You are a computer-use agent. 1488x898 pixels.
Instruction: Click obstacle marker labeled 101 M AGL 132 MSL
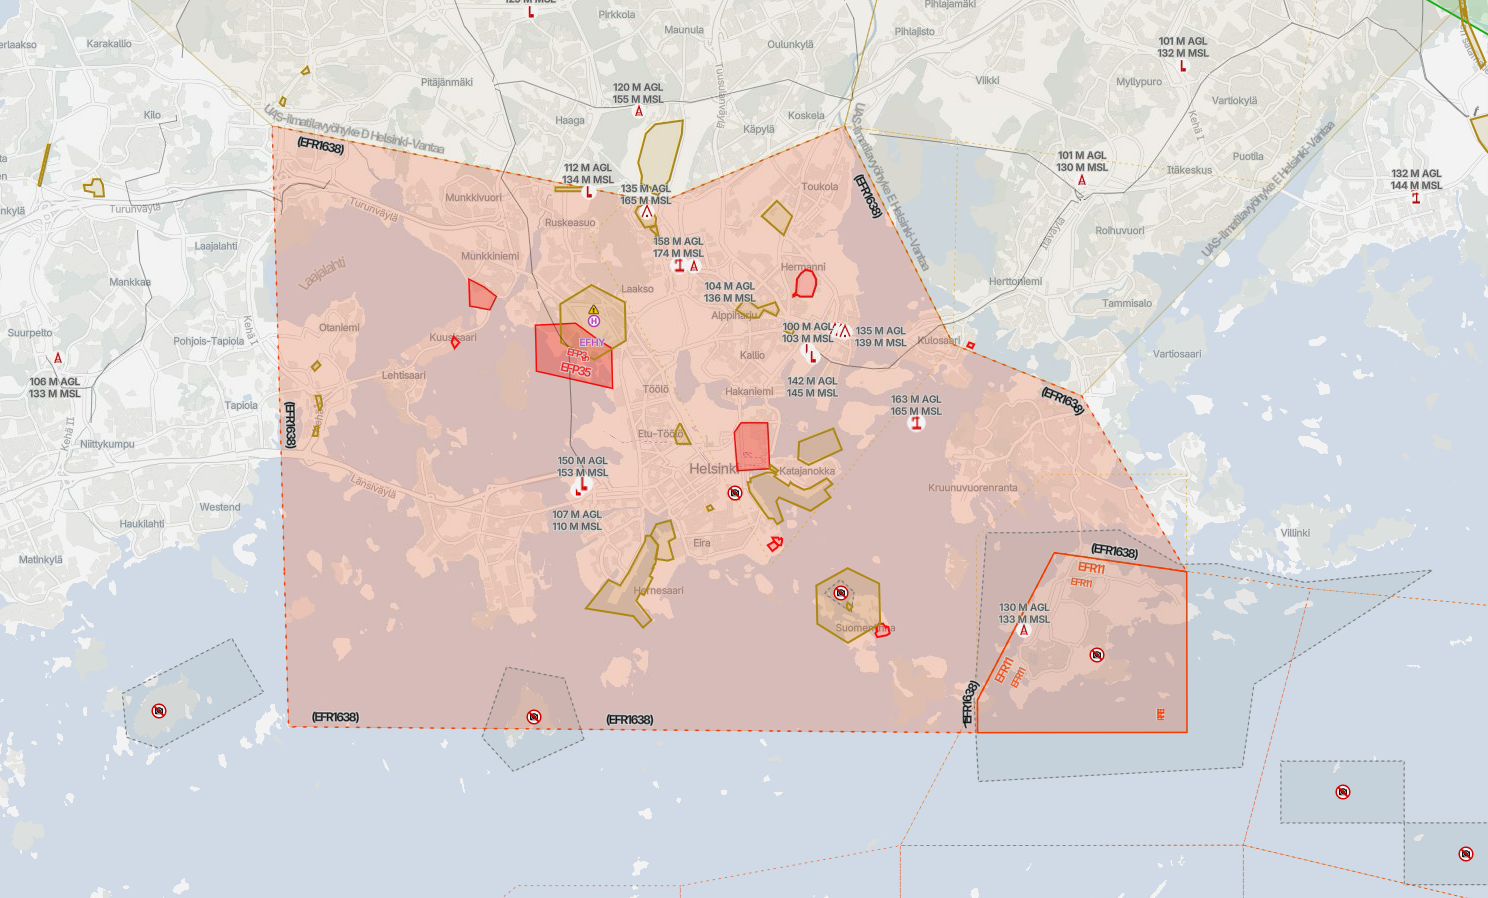pyautogui.click(x=1183, y=66)
